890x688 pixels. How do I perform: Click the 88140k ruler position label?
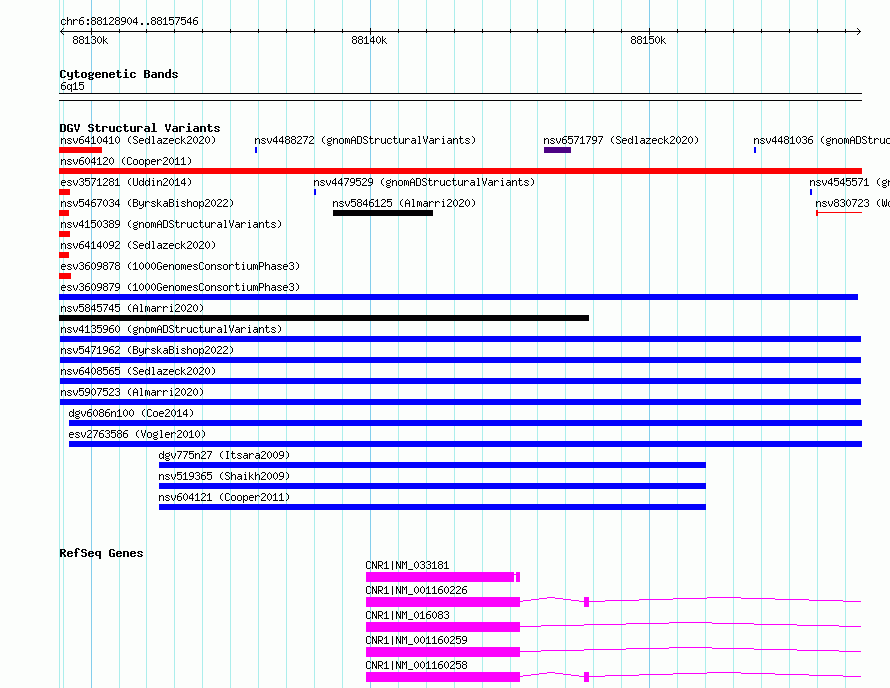coord(369,40)
